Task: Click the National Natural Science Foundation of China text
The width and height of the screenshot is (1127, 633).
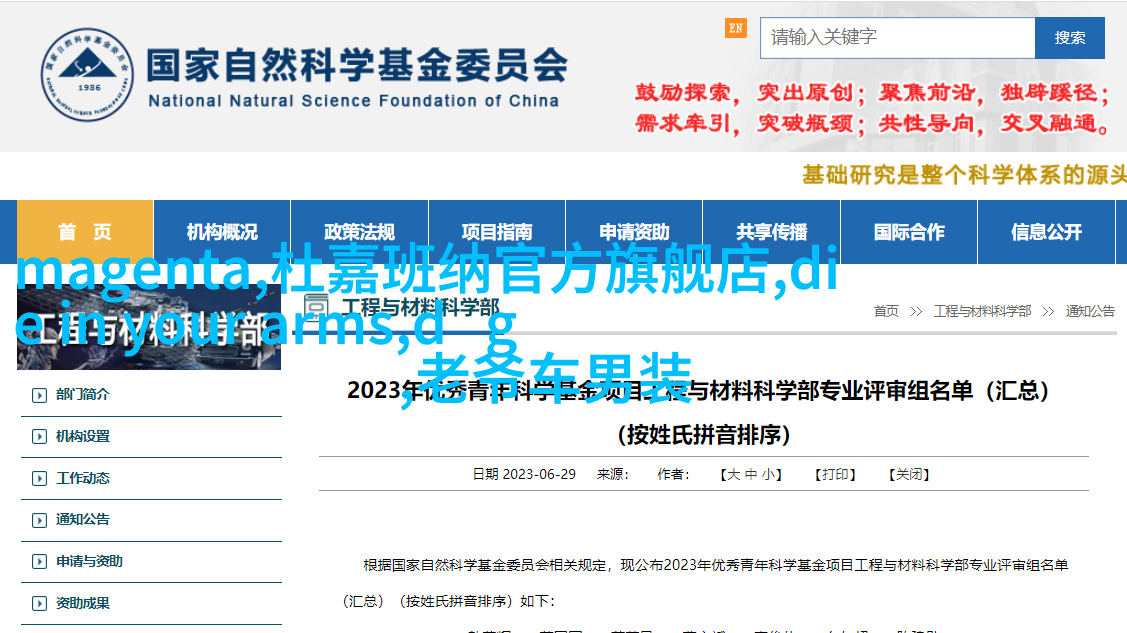Action: (x=354, y=101)
